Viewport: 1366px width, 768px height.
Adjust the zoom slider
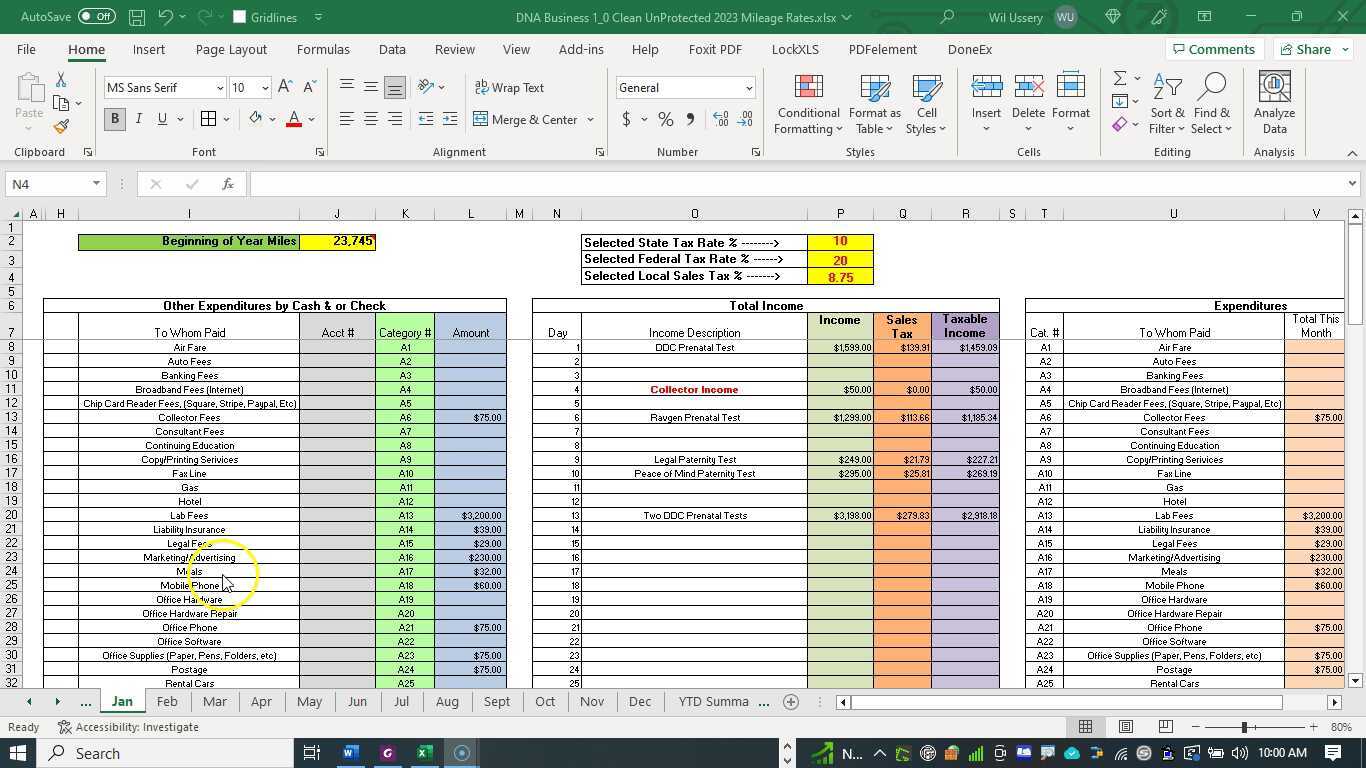1246,727
